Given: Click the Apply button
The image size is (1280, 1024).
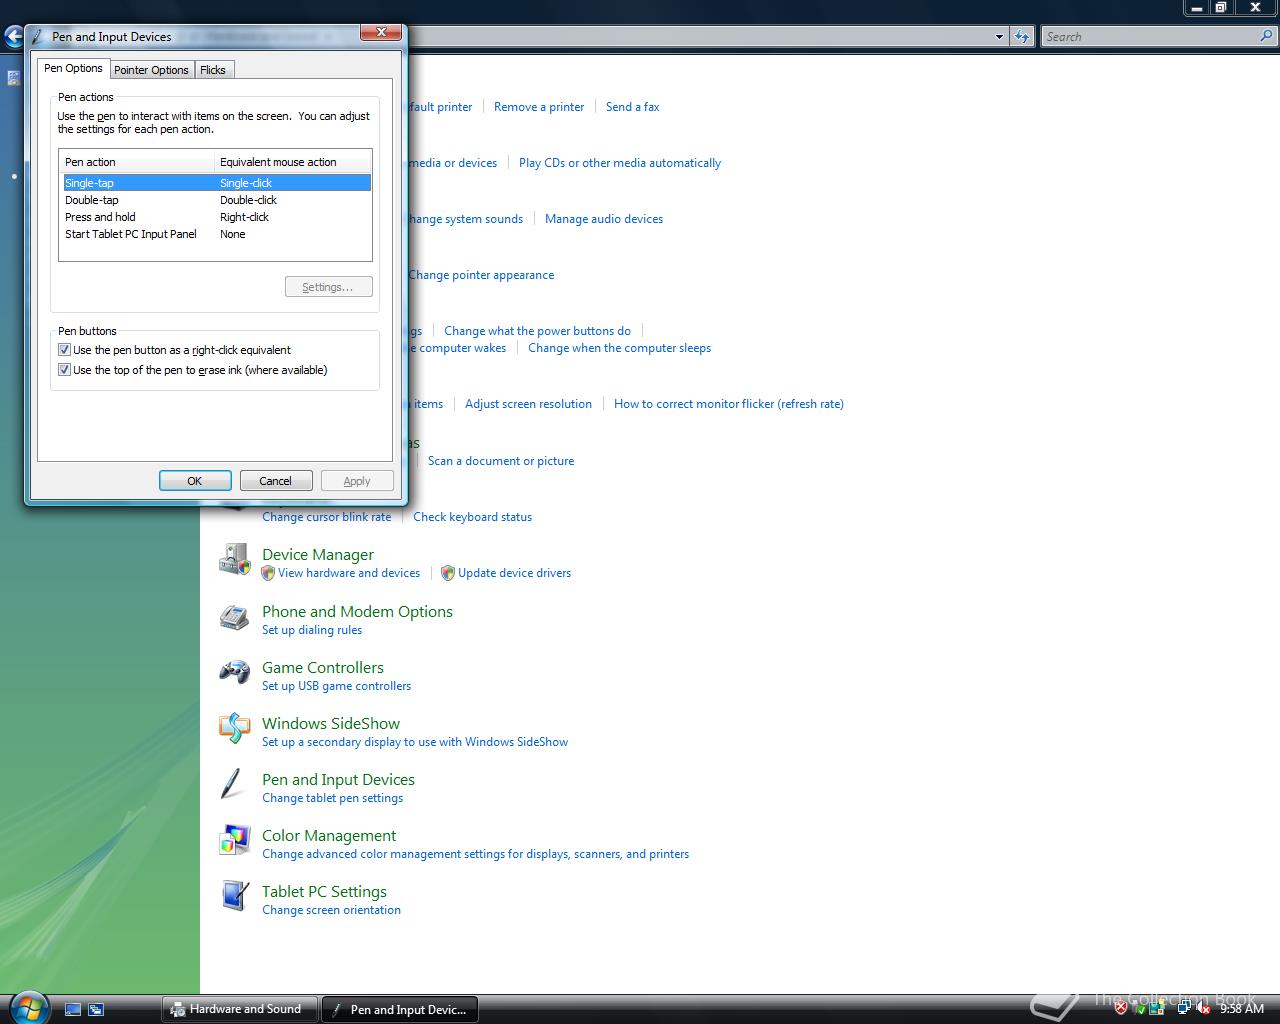Looking at the screenshot, I should click(357, 481).
